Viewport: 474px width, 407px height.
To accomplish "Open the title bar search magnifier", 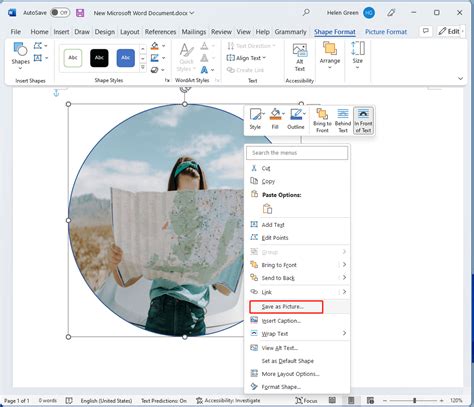I will click(306, 13).
